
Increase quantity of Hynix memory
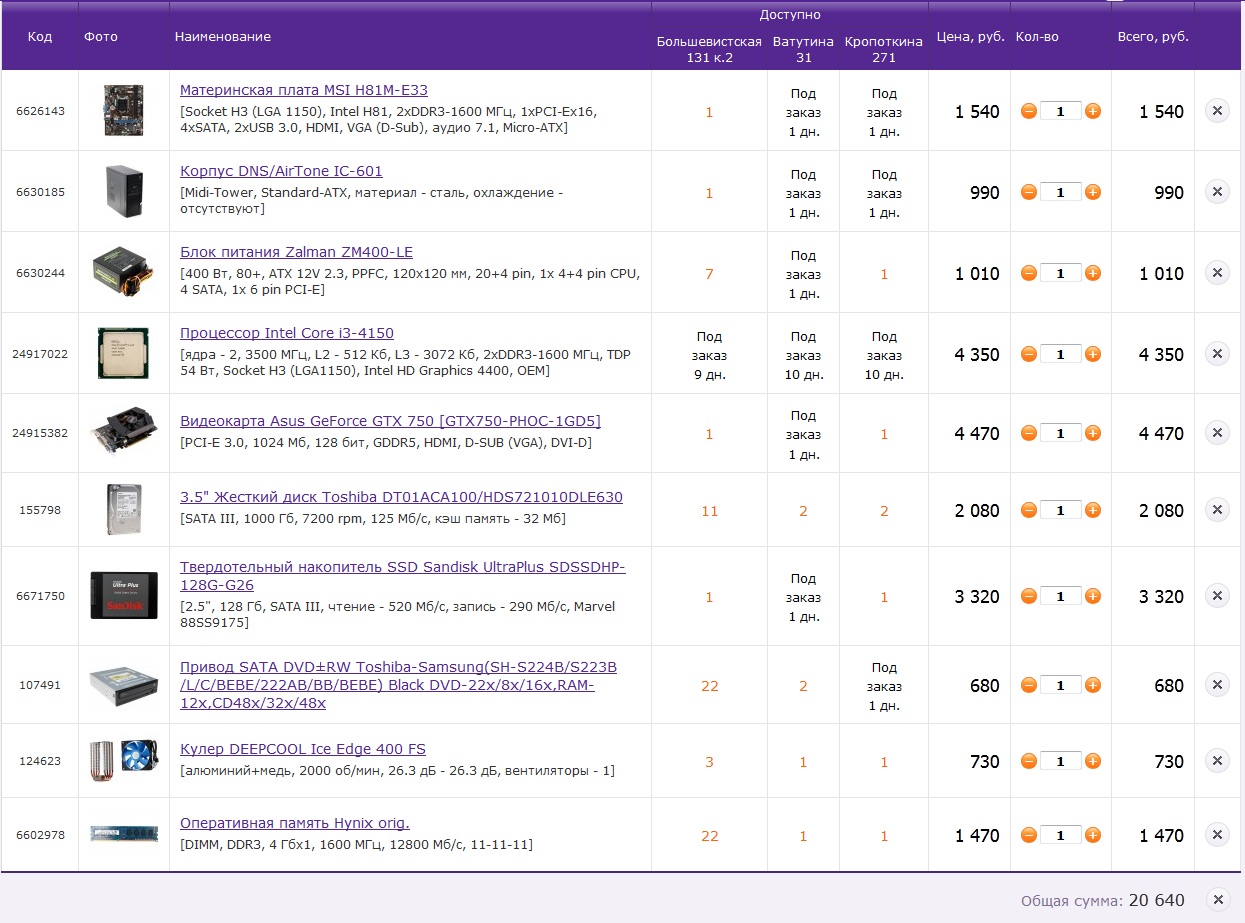coord(1093,835)
